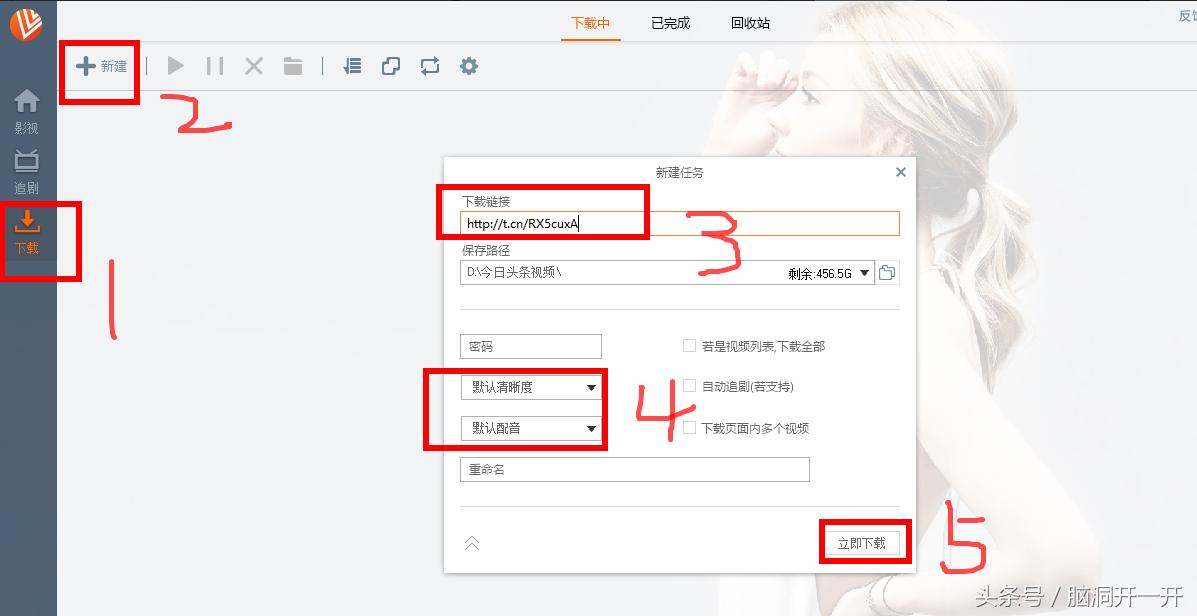
Task: Click the delete task X icon
Action: pos(253,66)
